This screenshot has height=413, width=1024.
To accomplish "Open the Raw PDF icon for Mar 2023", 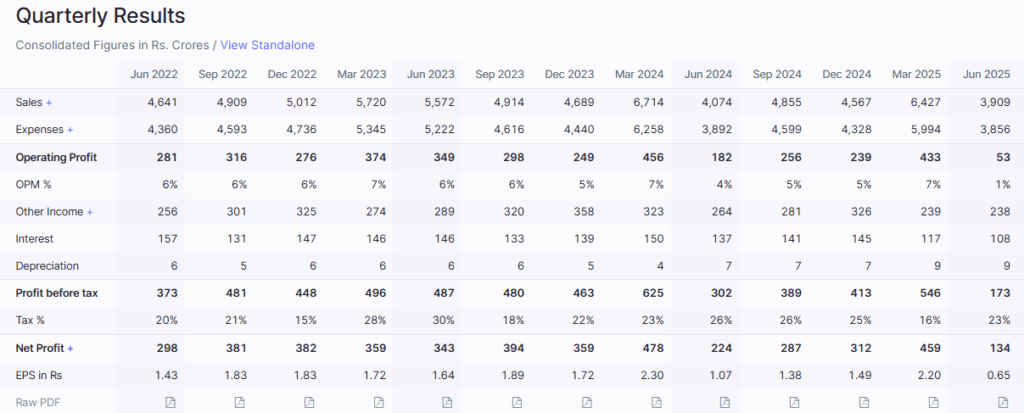I will tap(379, 402).
